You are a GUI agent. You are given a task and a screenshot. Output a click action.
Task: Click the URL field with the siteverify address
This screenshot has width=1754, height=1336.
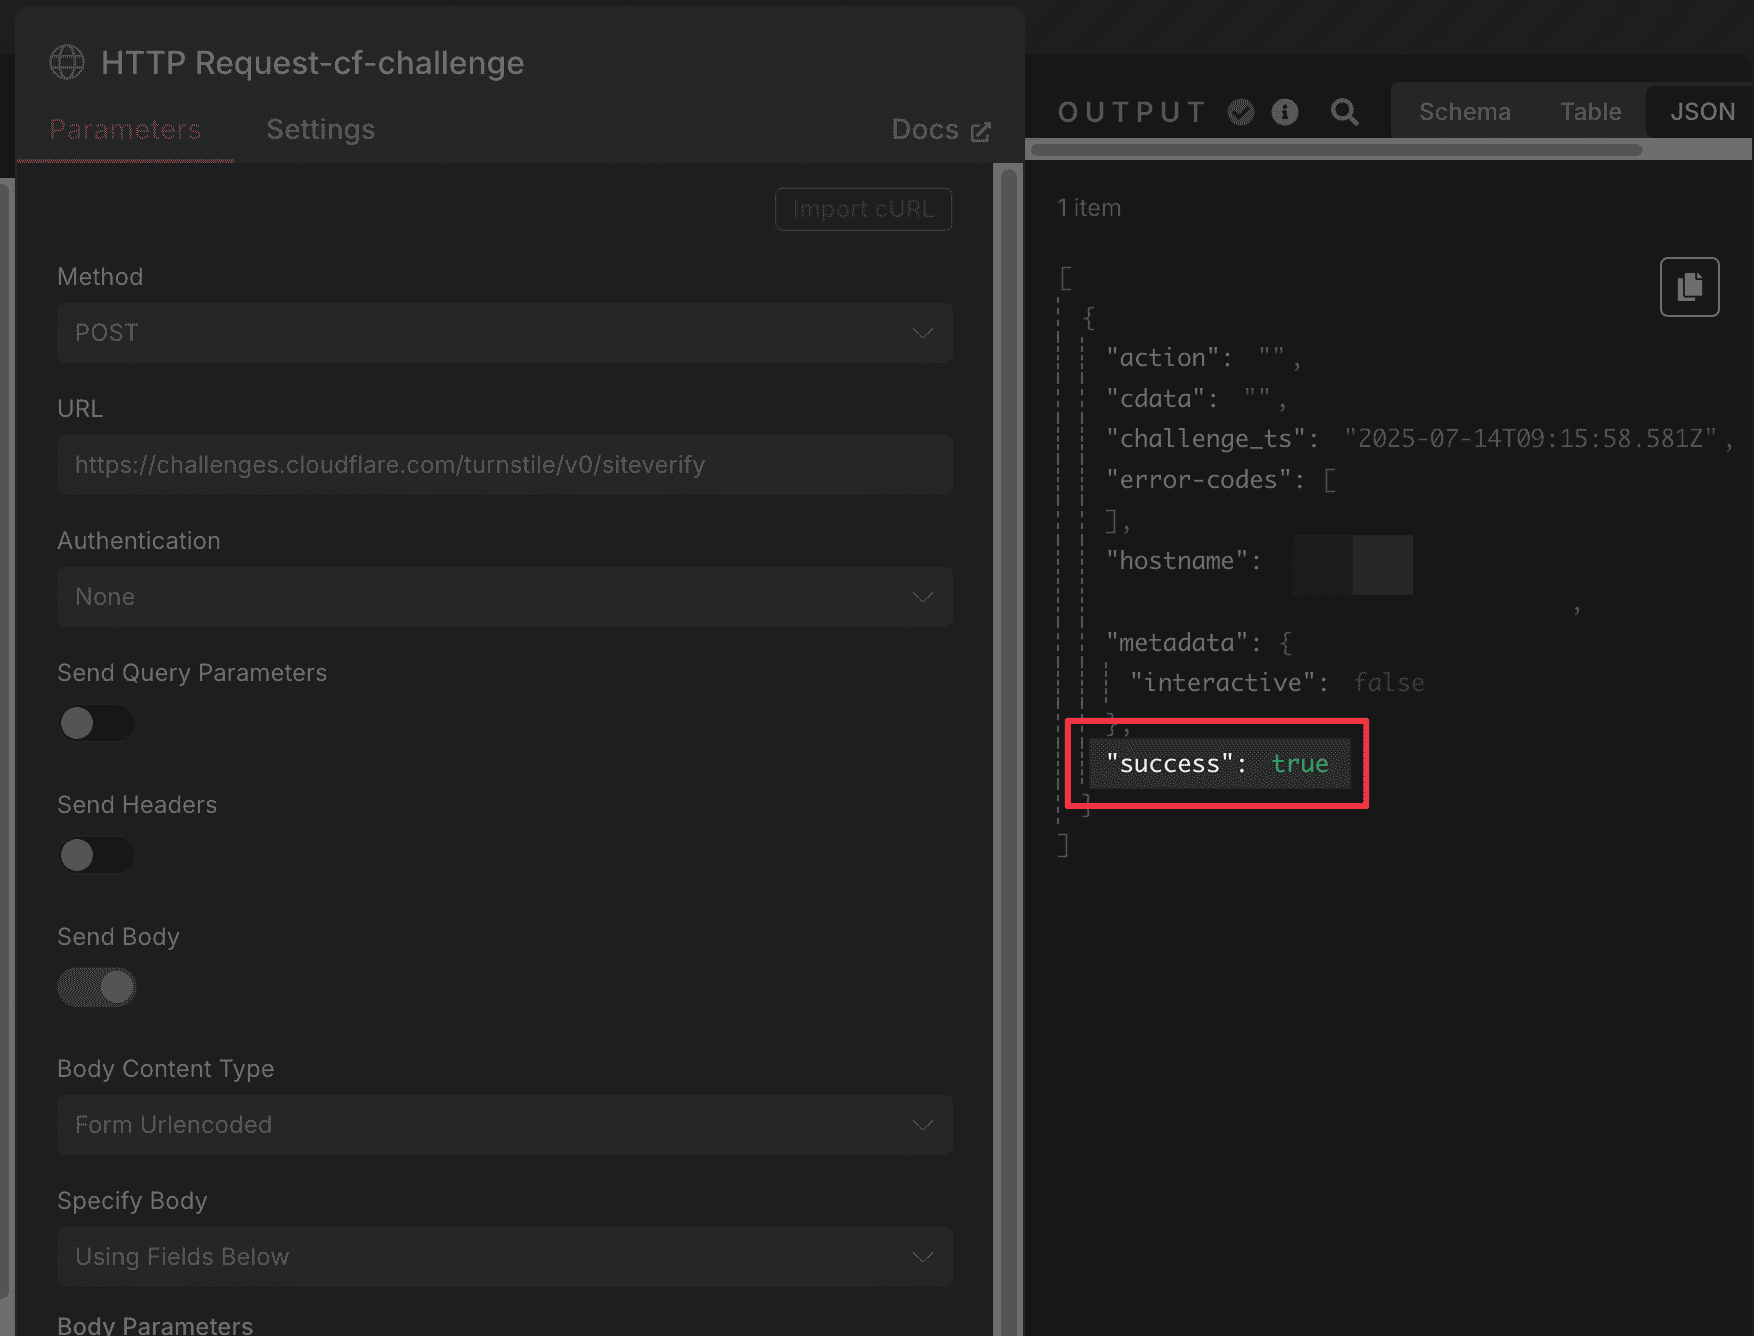click(x=504, y=465)
